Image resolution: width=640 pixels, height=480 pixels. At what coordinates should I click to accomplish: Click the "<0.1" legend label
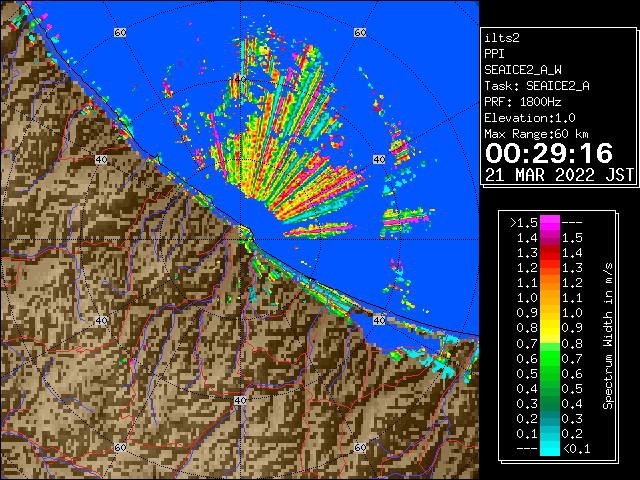[577, 449]
